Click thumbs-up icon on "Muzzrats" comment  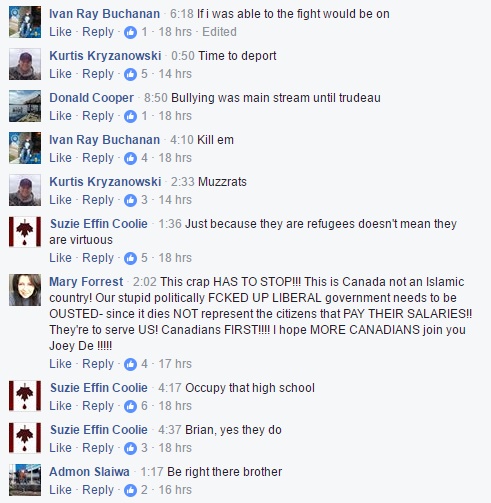tap(130, 200)
